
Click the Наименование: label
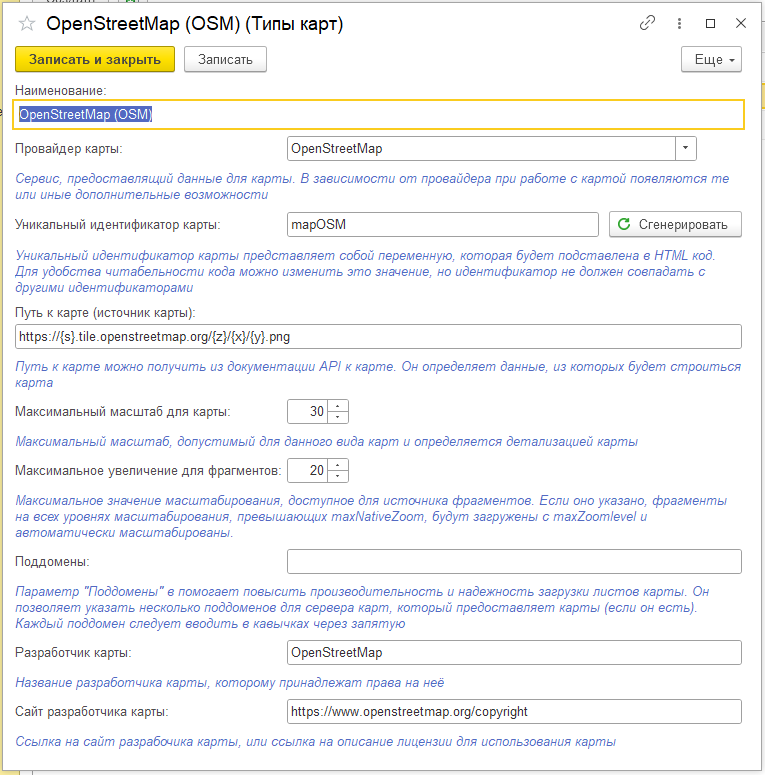(61, 90)
